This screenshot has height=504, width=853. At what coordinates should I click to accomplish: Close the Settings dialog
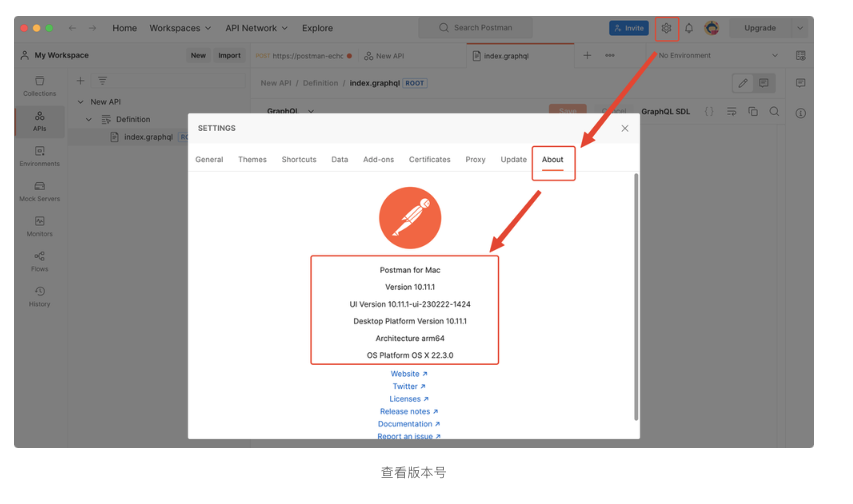click(x=625, y=128)
